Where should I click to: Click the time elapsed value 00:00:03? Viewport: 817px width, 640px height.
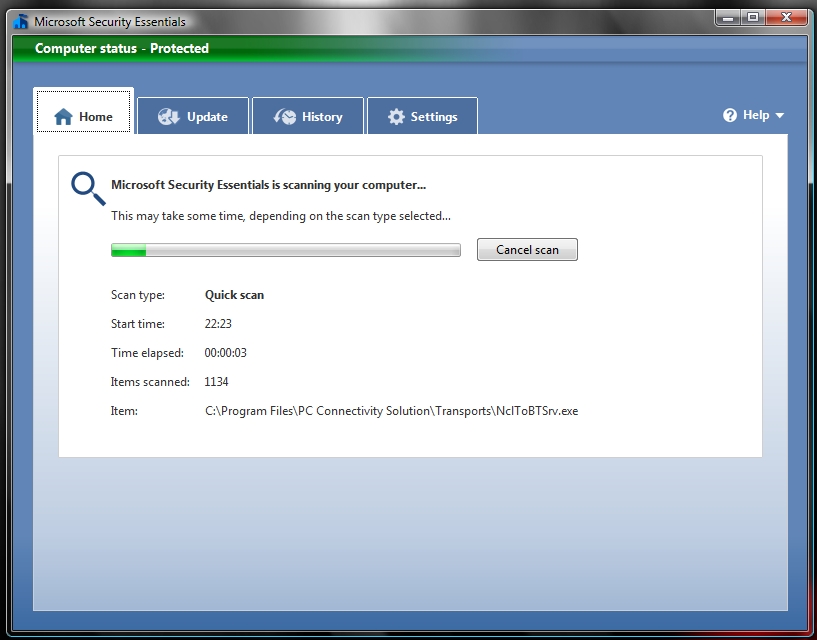226,353
